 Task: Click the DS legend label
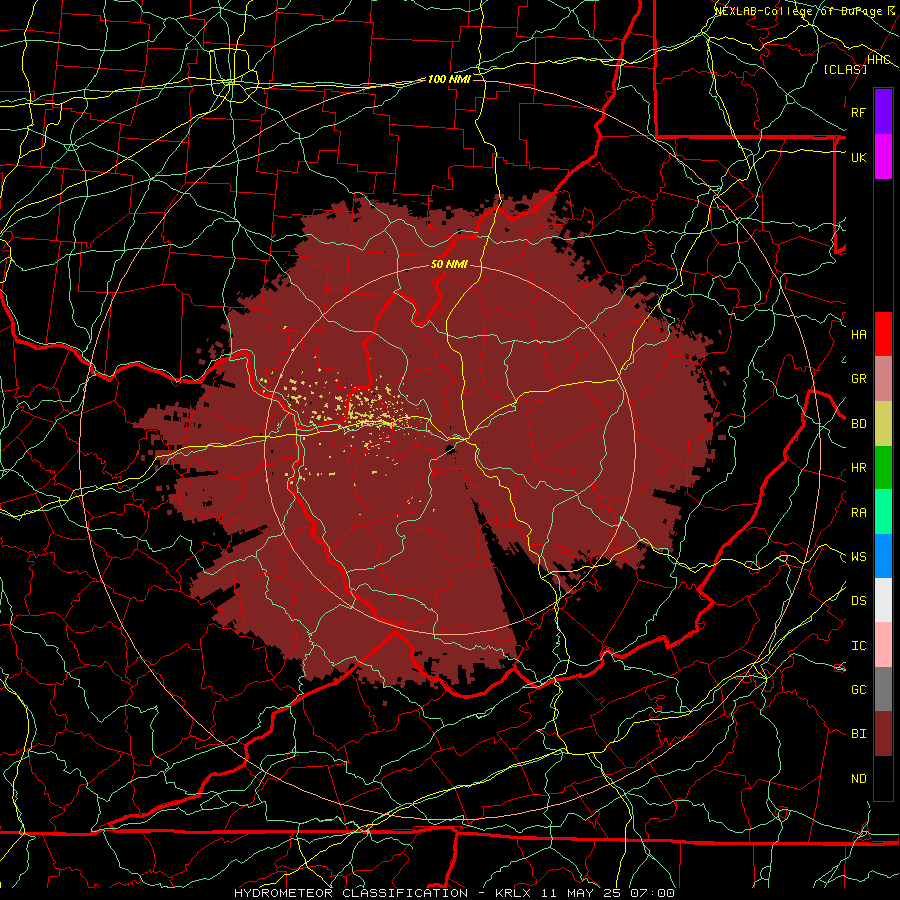click(x=858, y=601)
